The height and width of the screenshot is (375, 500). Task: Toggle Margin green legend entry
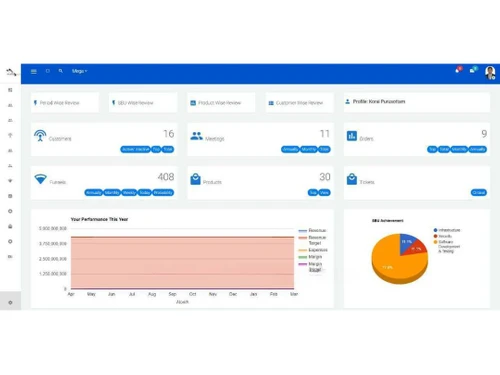pyautogui.click(x=310, y=257)
